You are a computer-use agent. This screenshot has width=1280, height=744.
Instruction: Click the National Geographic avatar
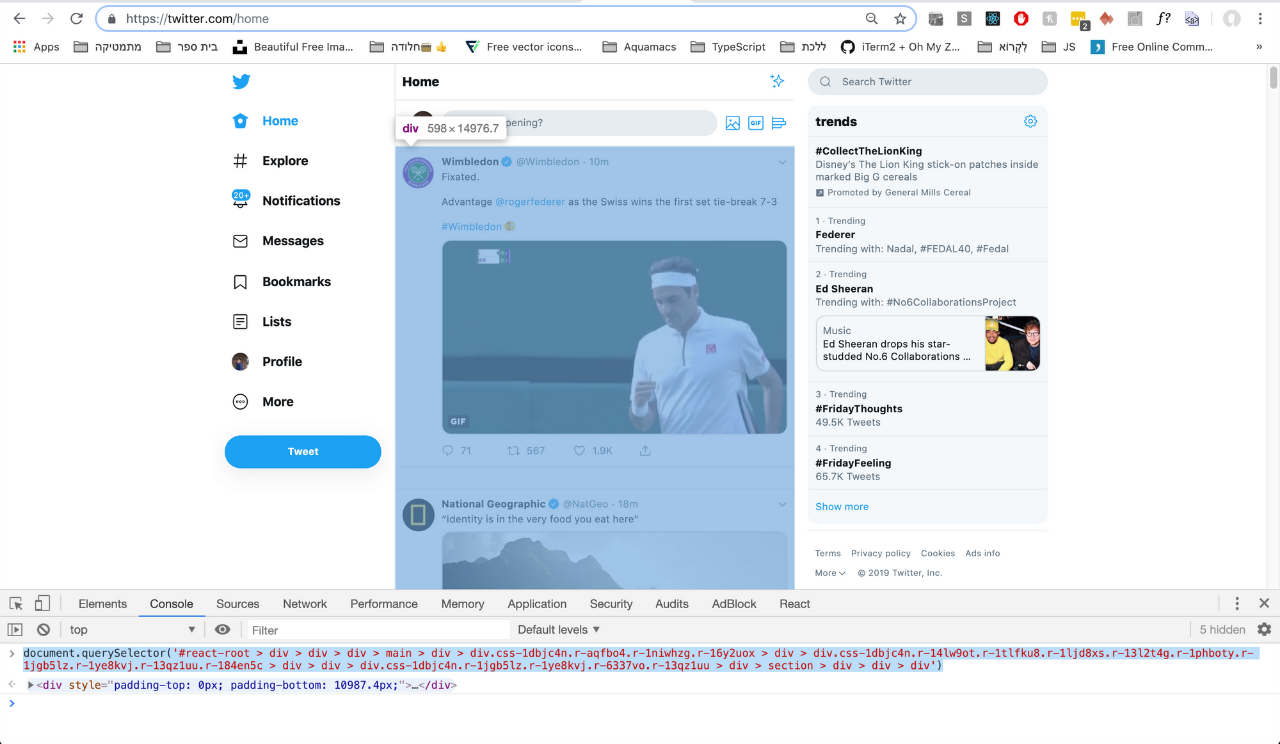pyautogui.click(x=419, y=516)
